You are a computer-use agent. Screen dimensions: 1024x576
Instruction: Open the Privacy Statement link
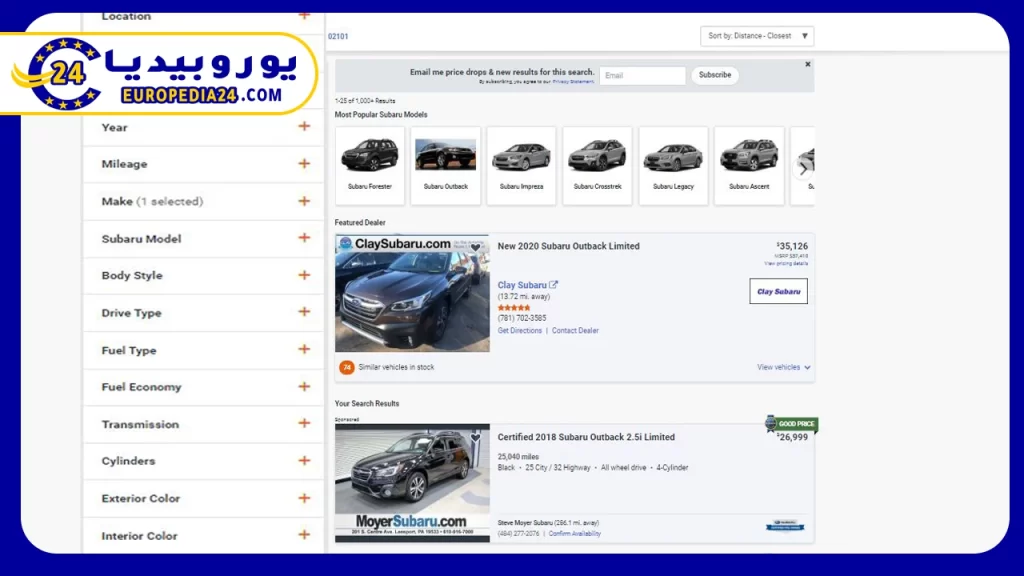tap(573, 82)
